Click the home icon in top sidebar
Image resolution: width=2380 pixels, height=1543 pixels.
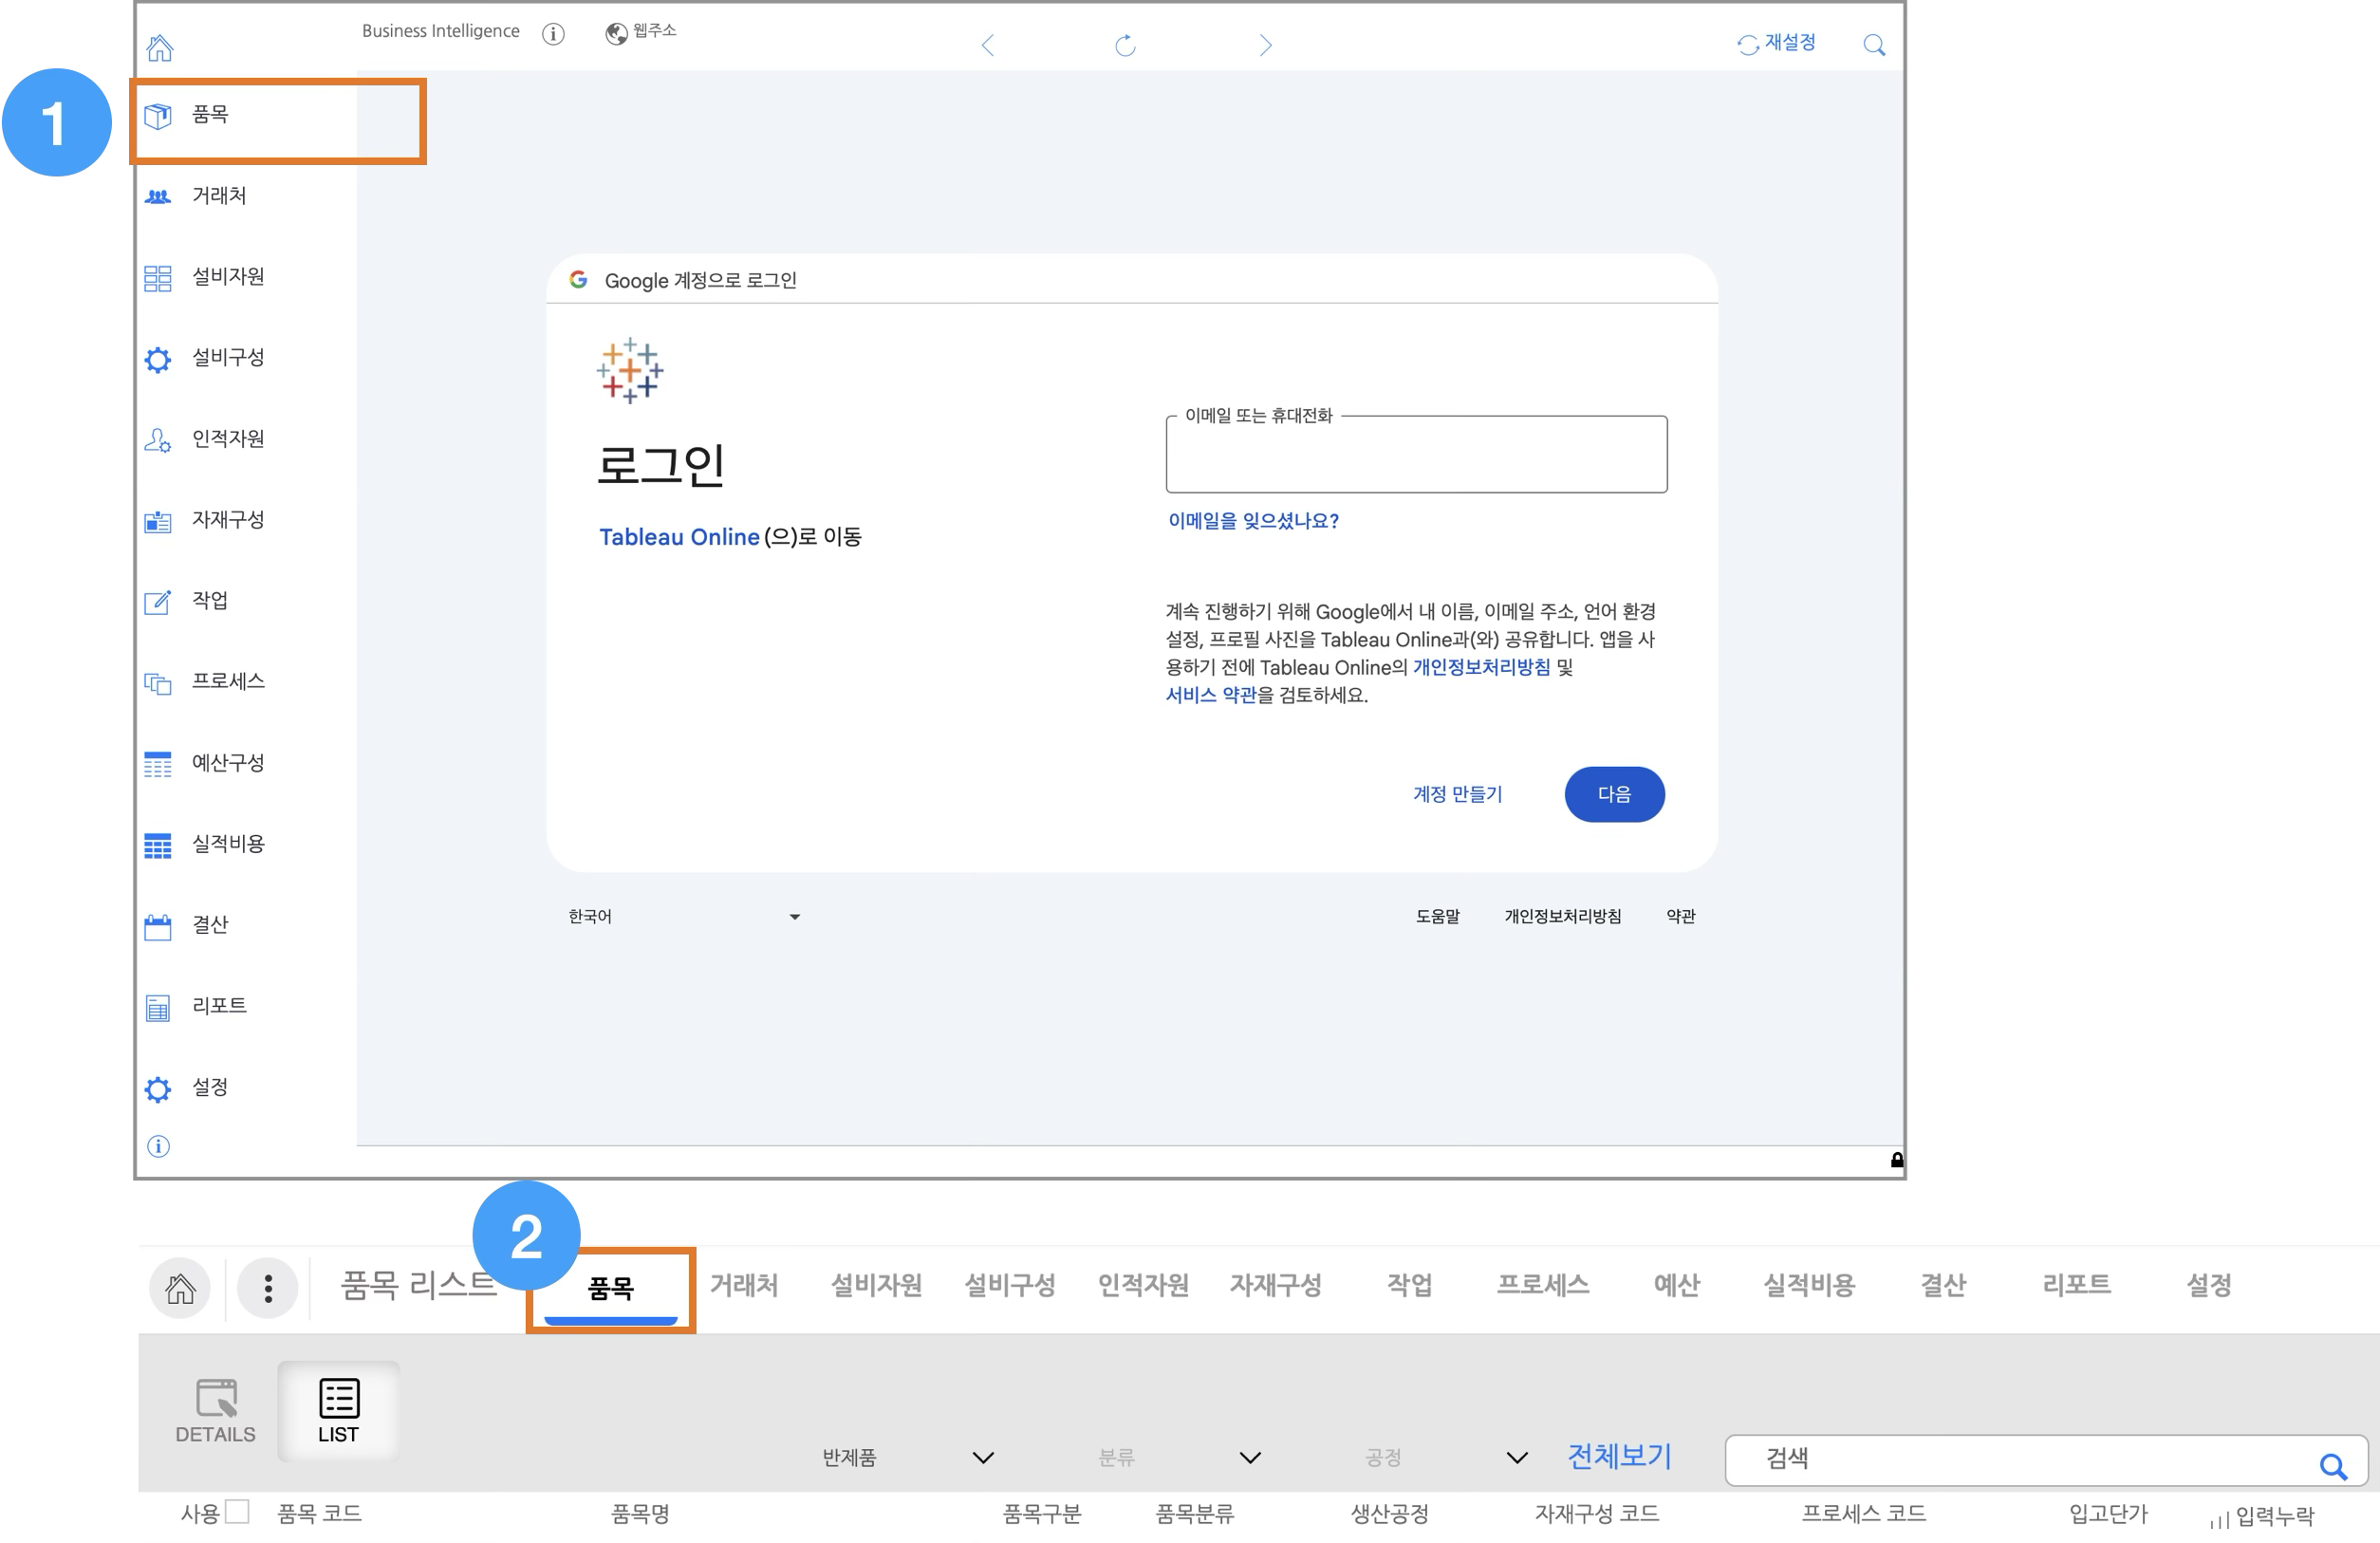tap(160, 47)
